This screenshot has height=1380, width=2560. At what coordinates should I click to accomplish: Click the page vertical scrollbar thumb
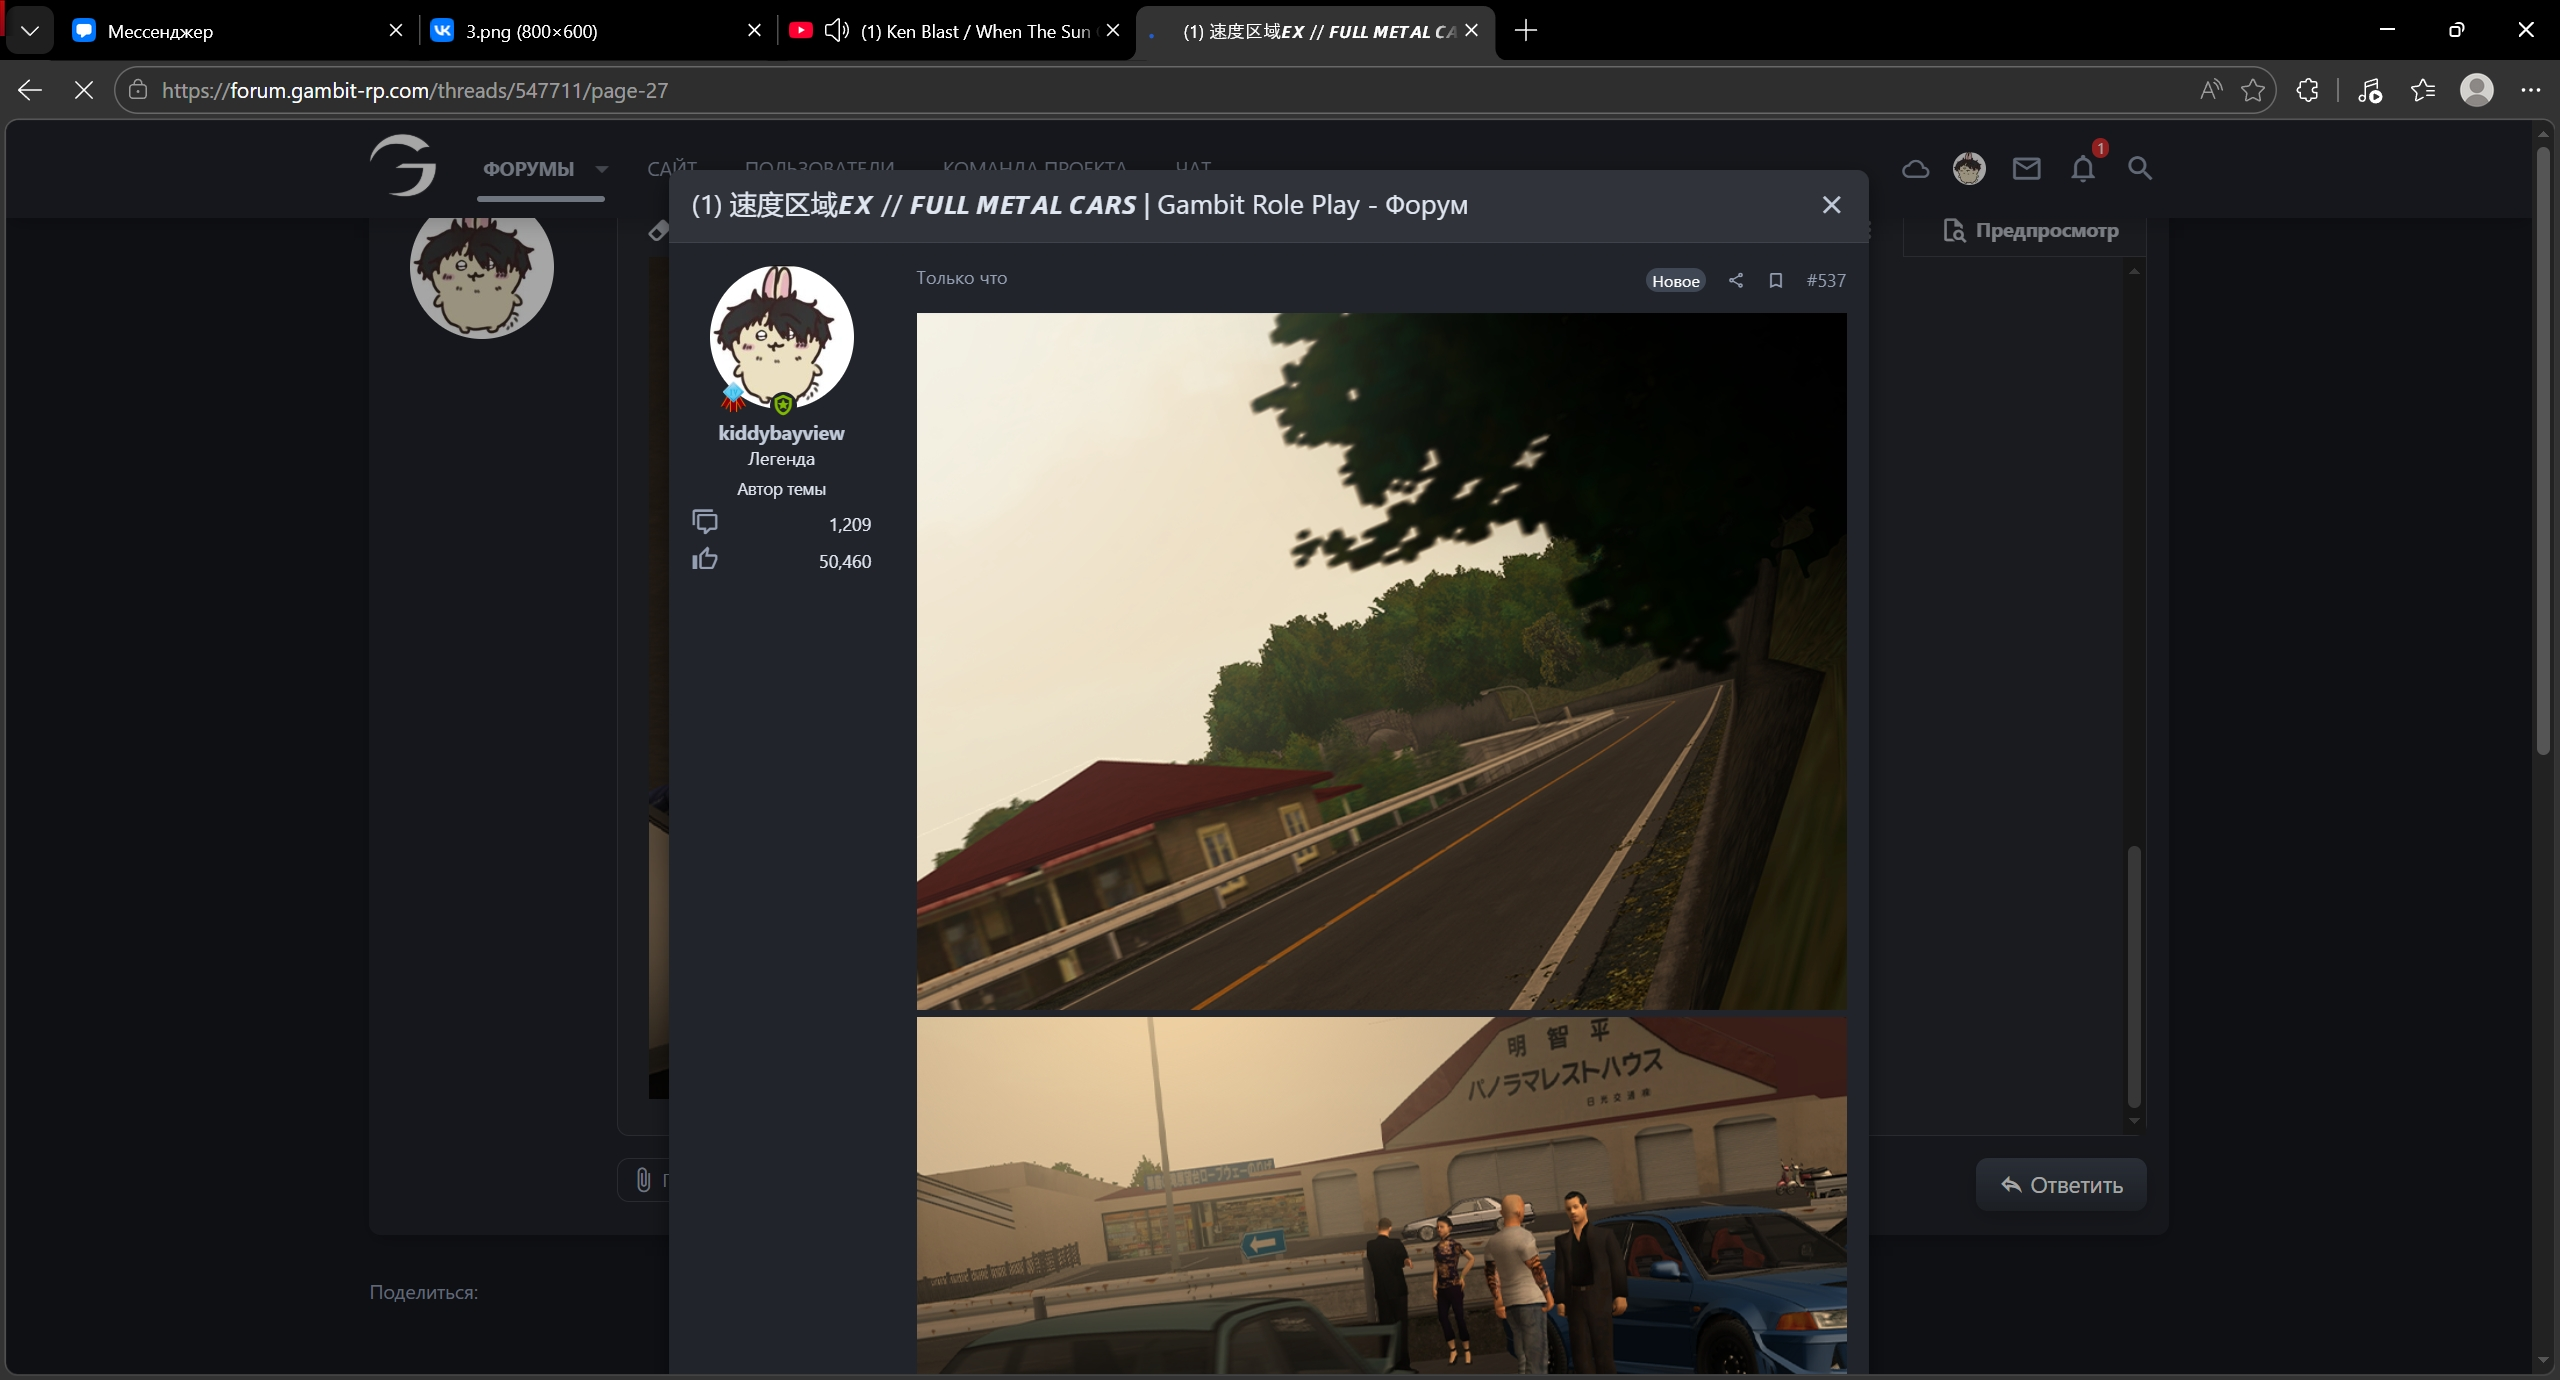[x=2543, y=450]
